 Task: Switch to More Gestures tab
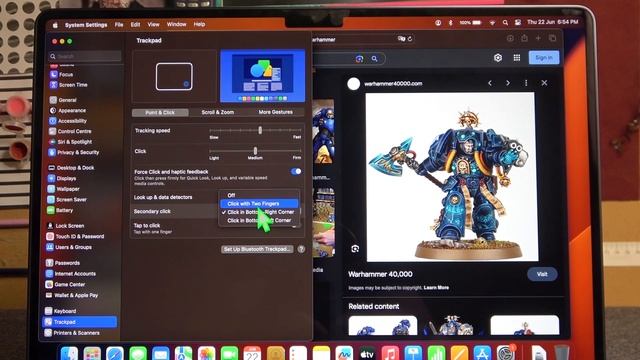[x=276, y=112]
